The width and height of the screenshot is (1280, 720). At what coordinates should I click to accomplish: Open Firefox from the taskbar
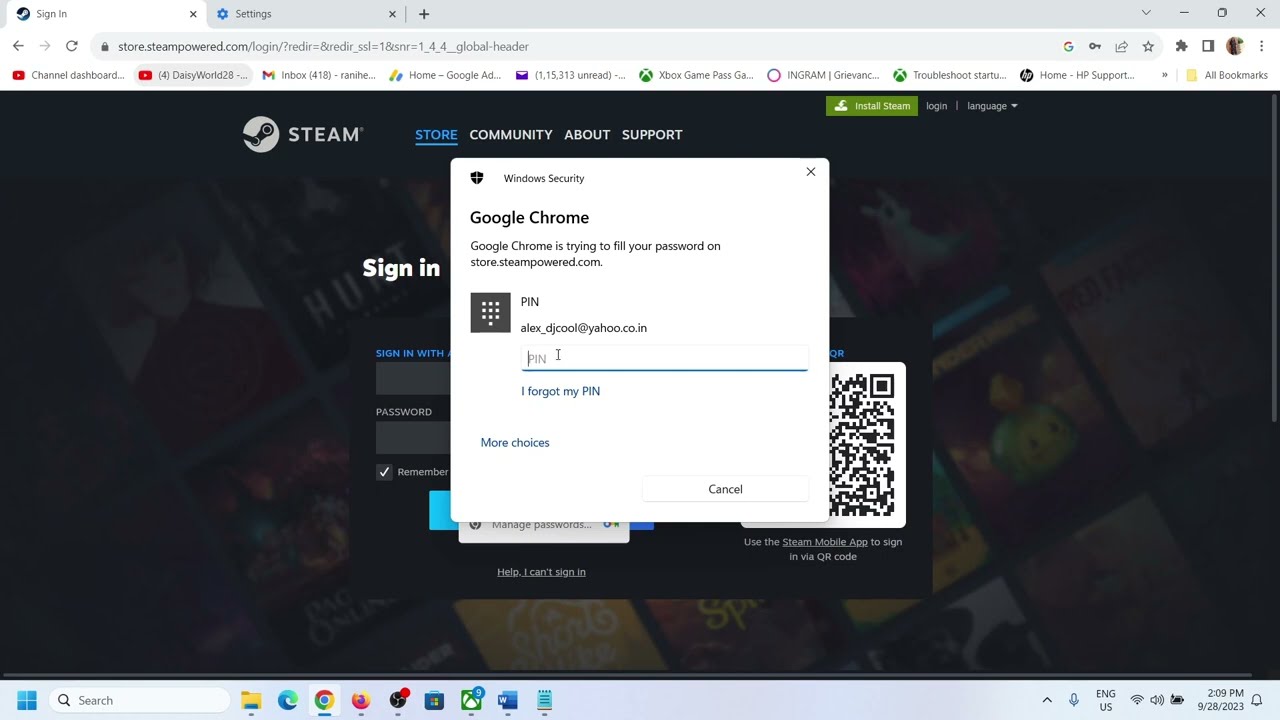[361, 700]
